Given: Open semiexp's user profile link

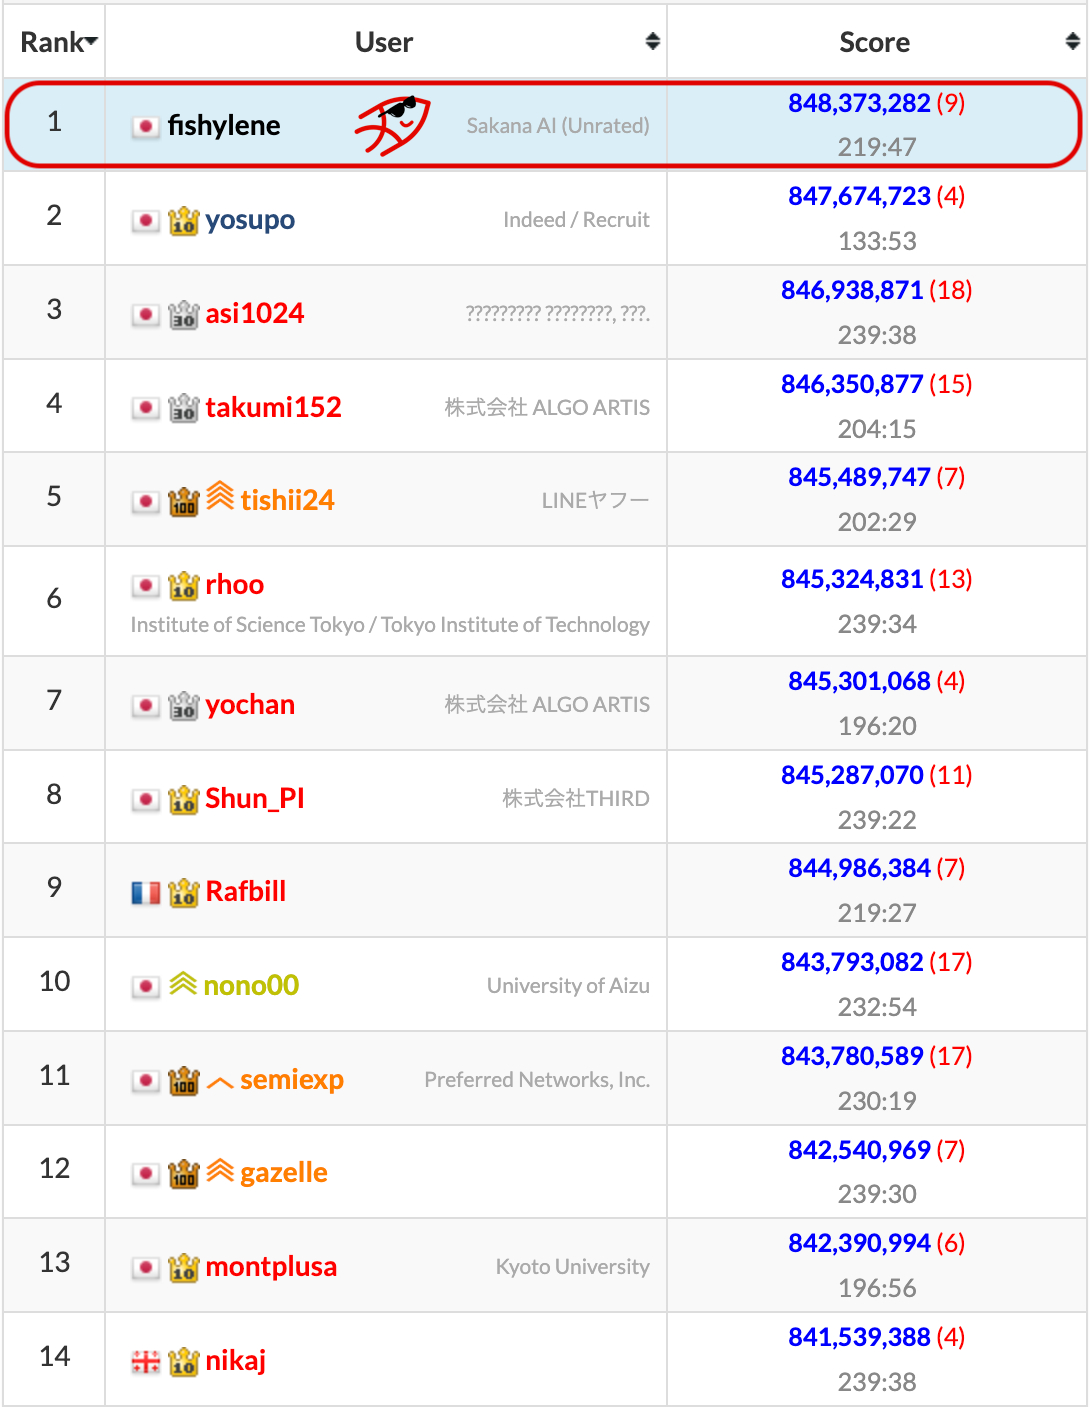Looking at the screenshot, I should click(291, 1080).
